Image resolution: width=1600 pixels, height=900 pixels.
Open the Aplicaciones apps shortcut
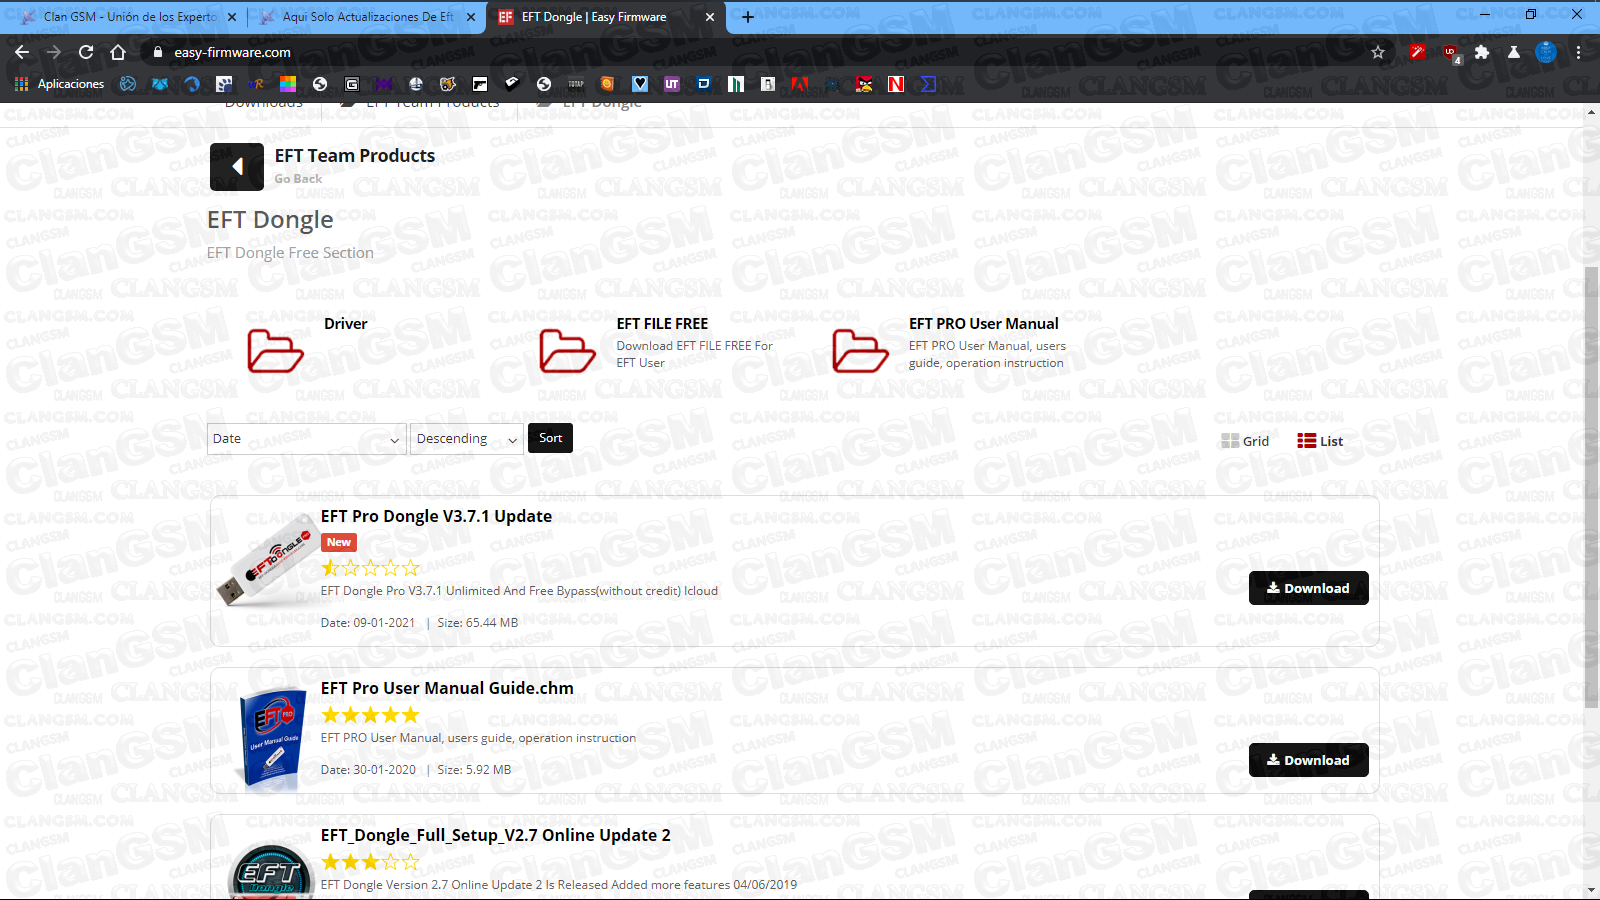(59, 84)
